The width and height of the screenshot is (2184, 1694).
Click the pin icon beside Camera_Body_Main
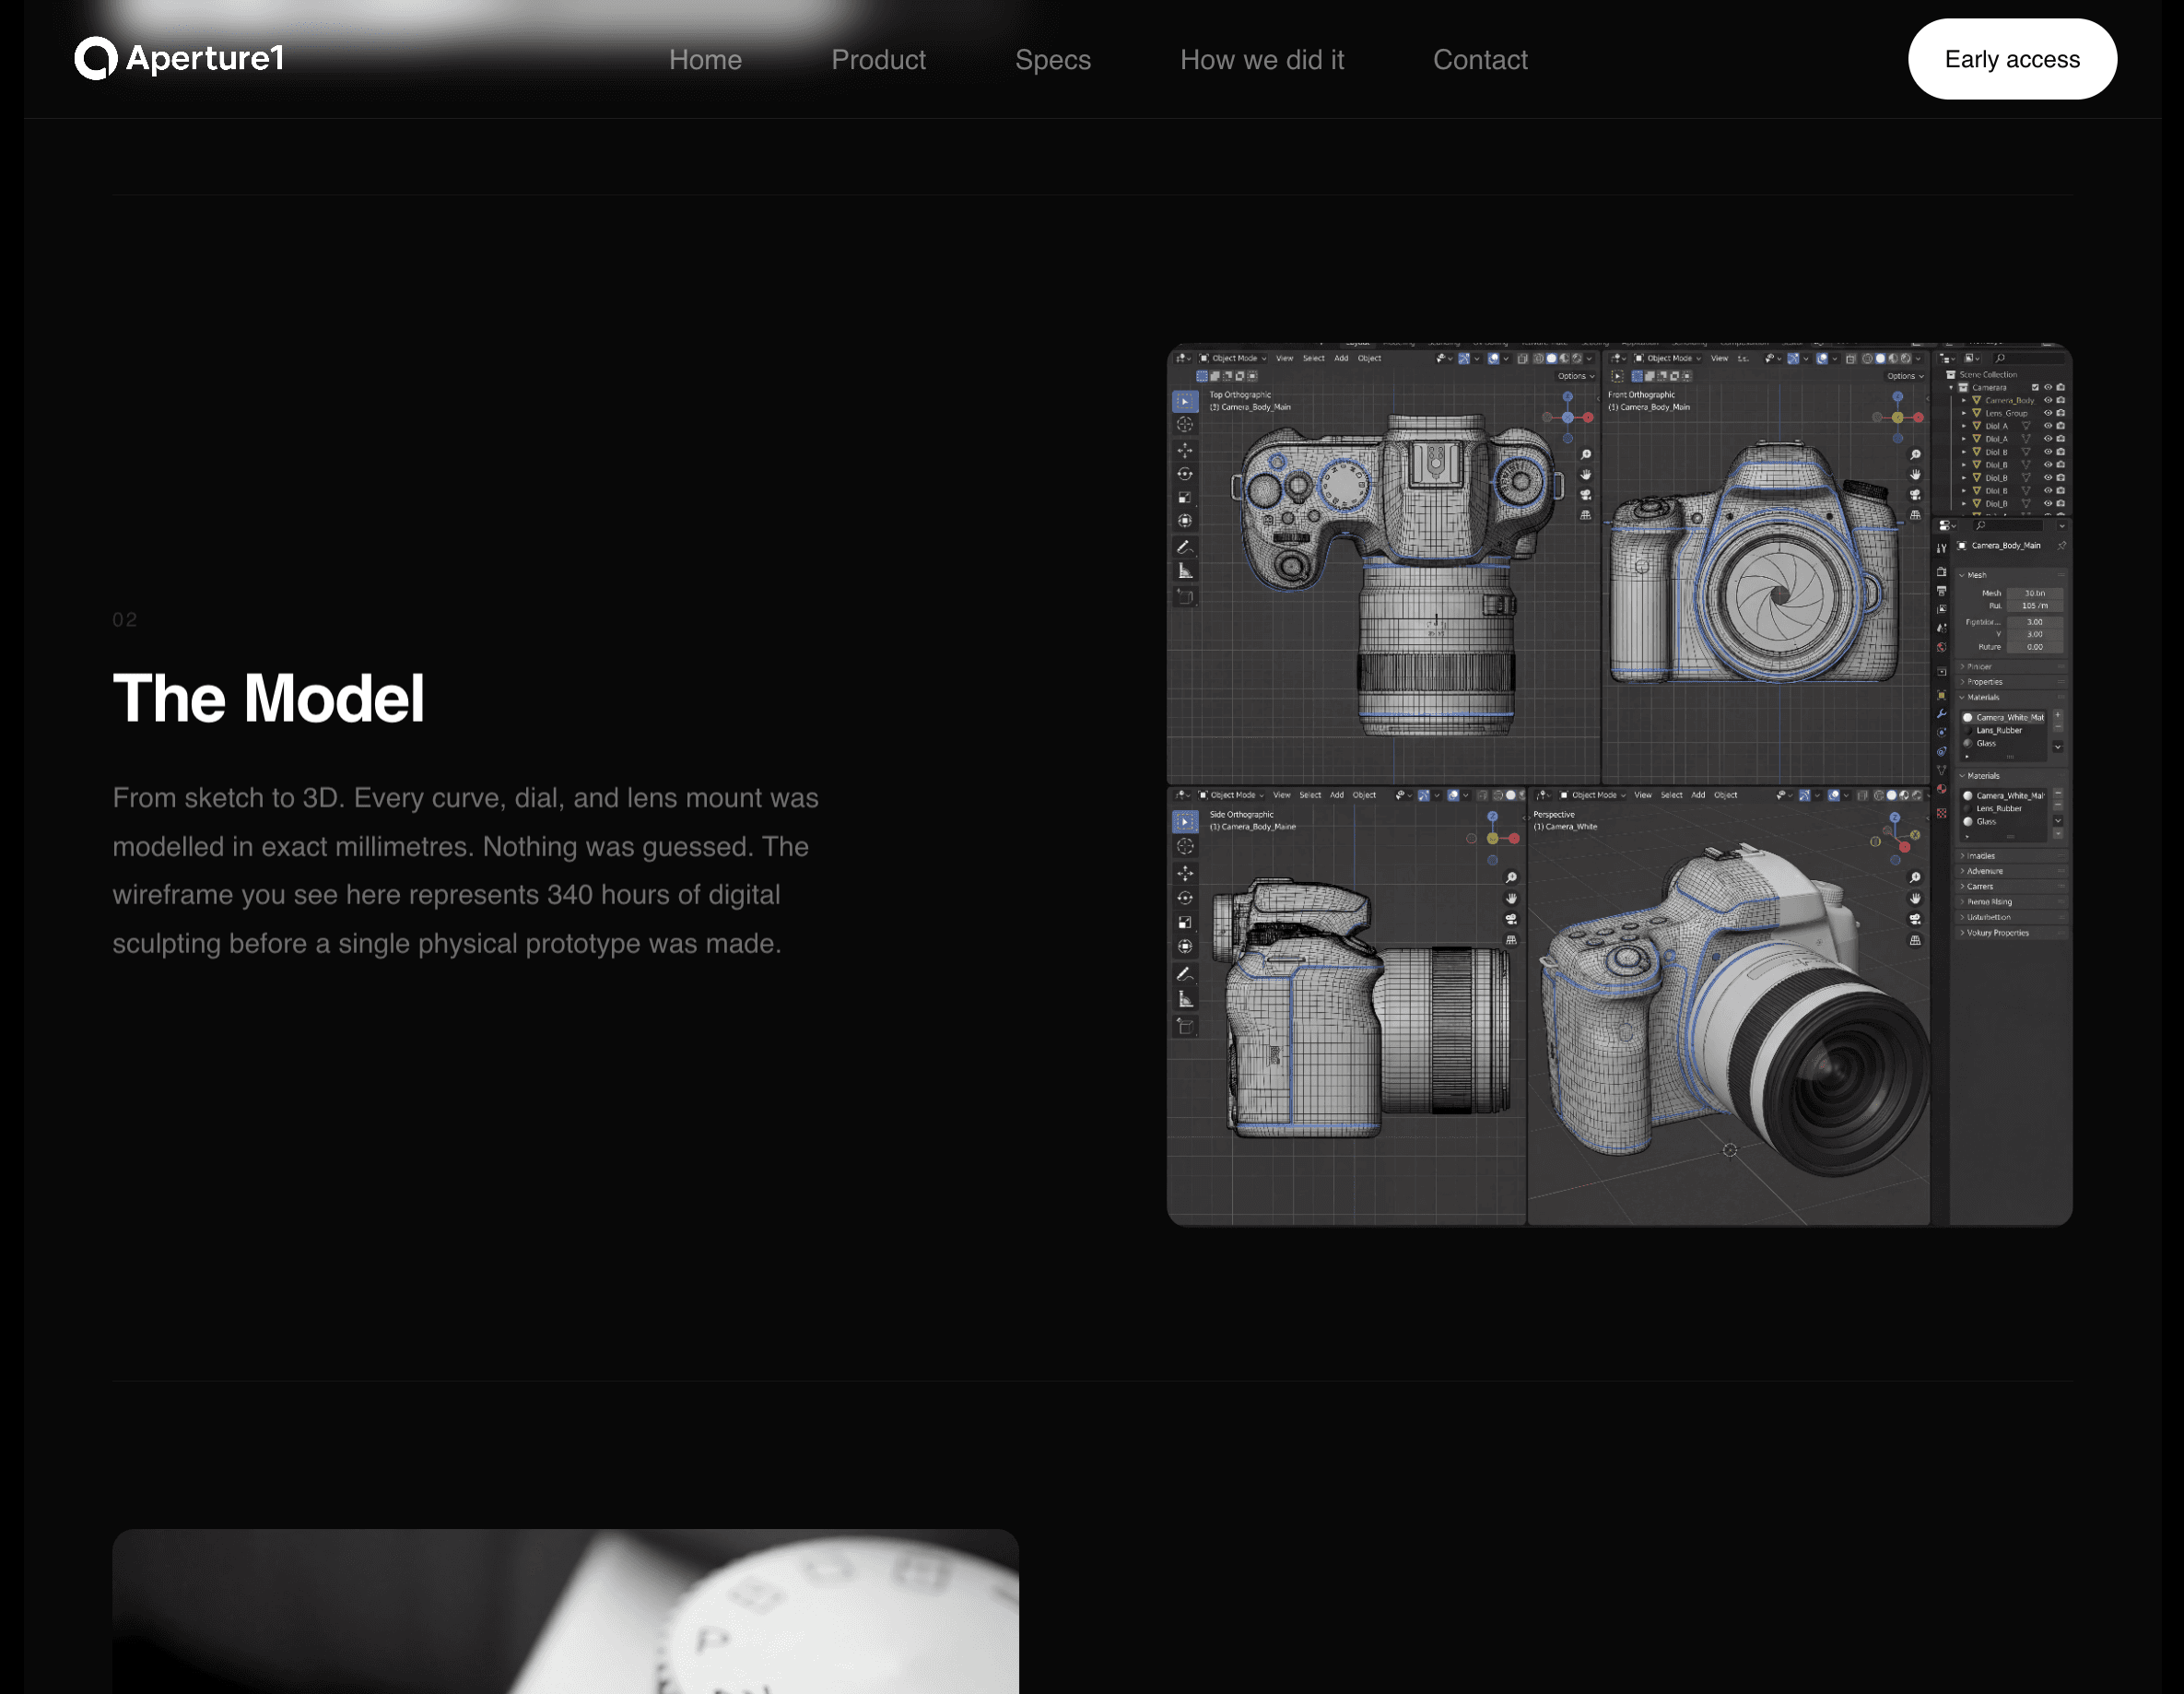click(2061, 546)
